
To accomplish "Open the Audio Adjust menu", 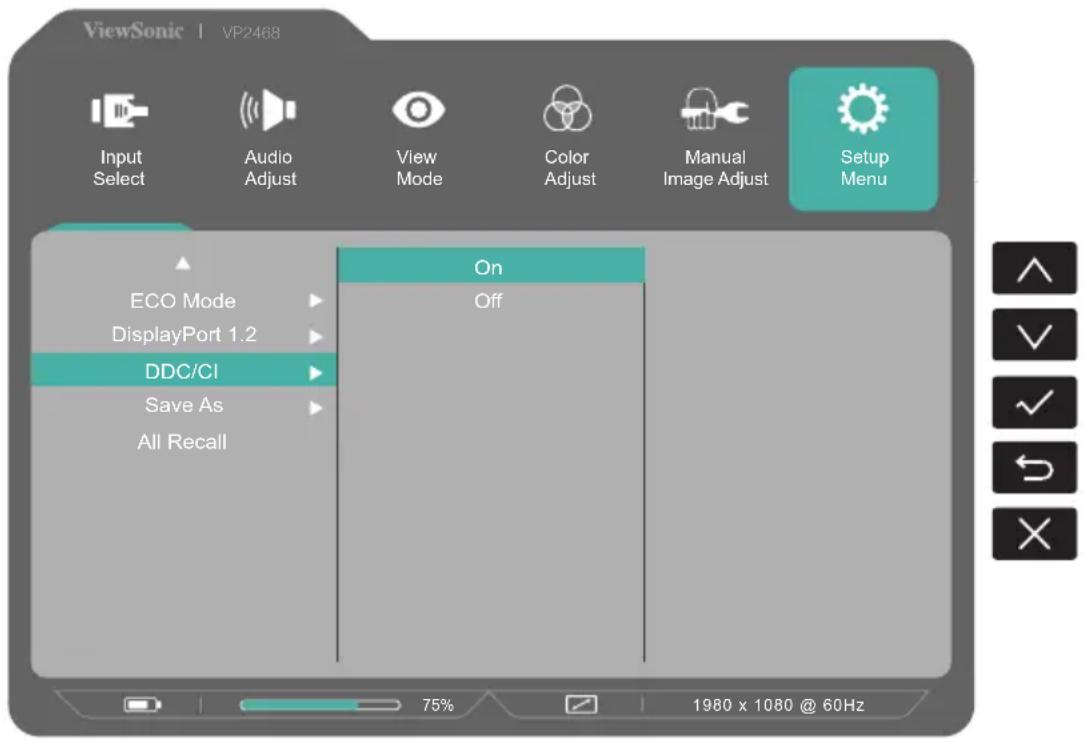I will click(269, 139).
